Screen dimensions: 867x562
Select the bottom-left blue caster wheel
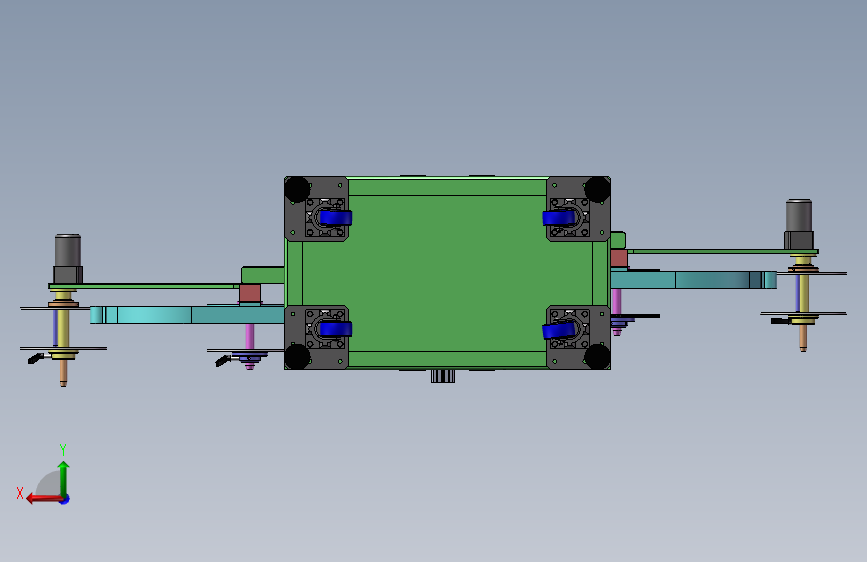click(335, 329)
